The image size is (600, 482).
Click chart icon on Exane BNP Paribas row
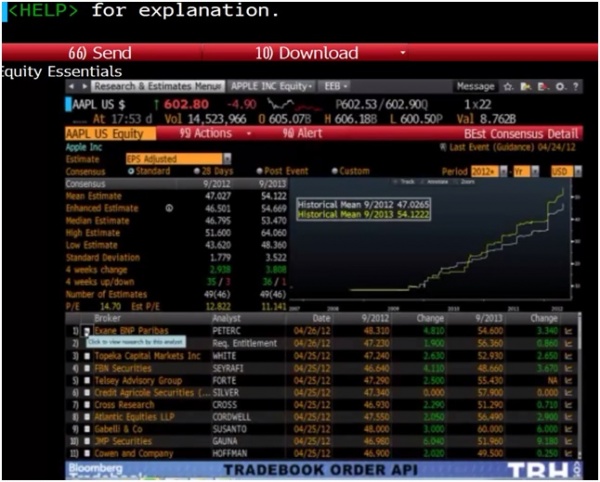568,331
